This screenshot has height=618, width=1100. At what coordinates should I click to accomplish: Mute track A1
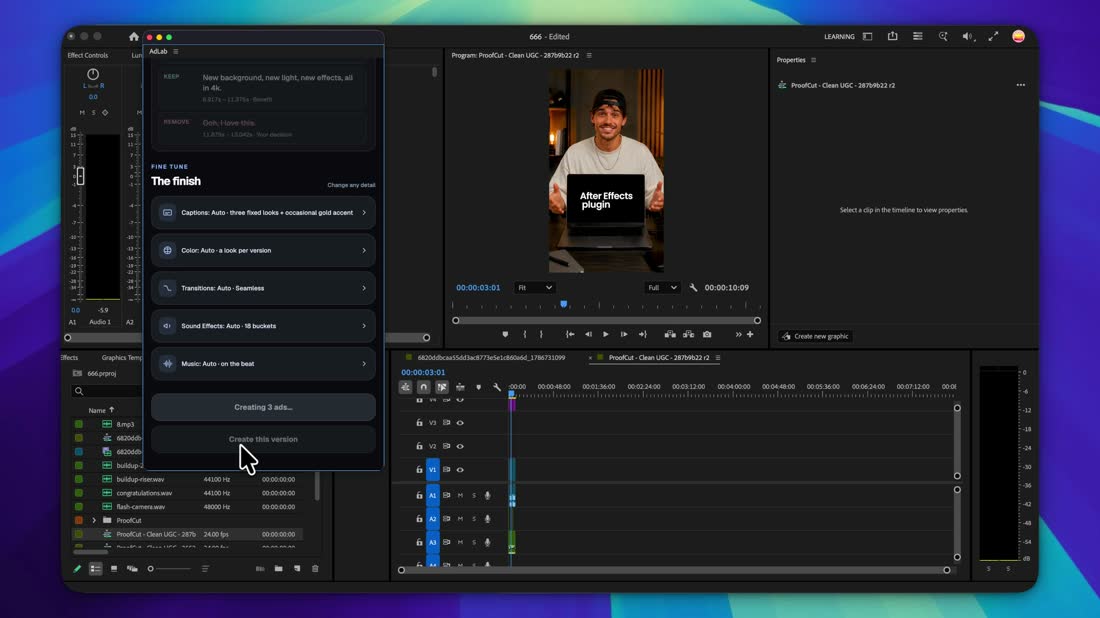pos(460,496)
